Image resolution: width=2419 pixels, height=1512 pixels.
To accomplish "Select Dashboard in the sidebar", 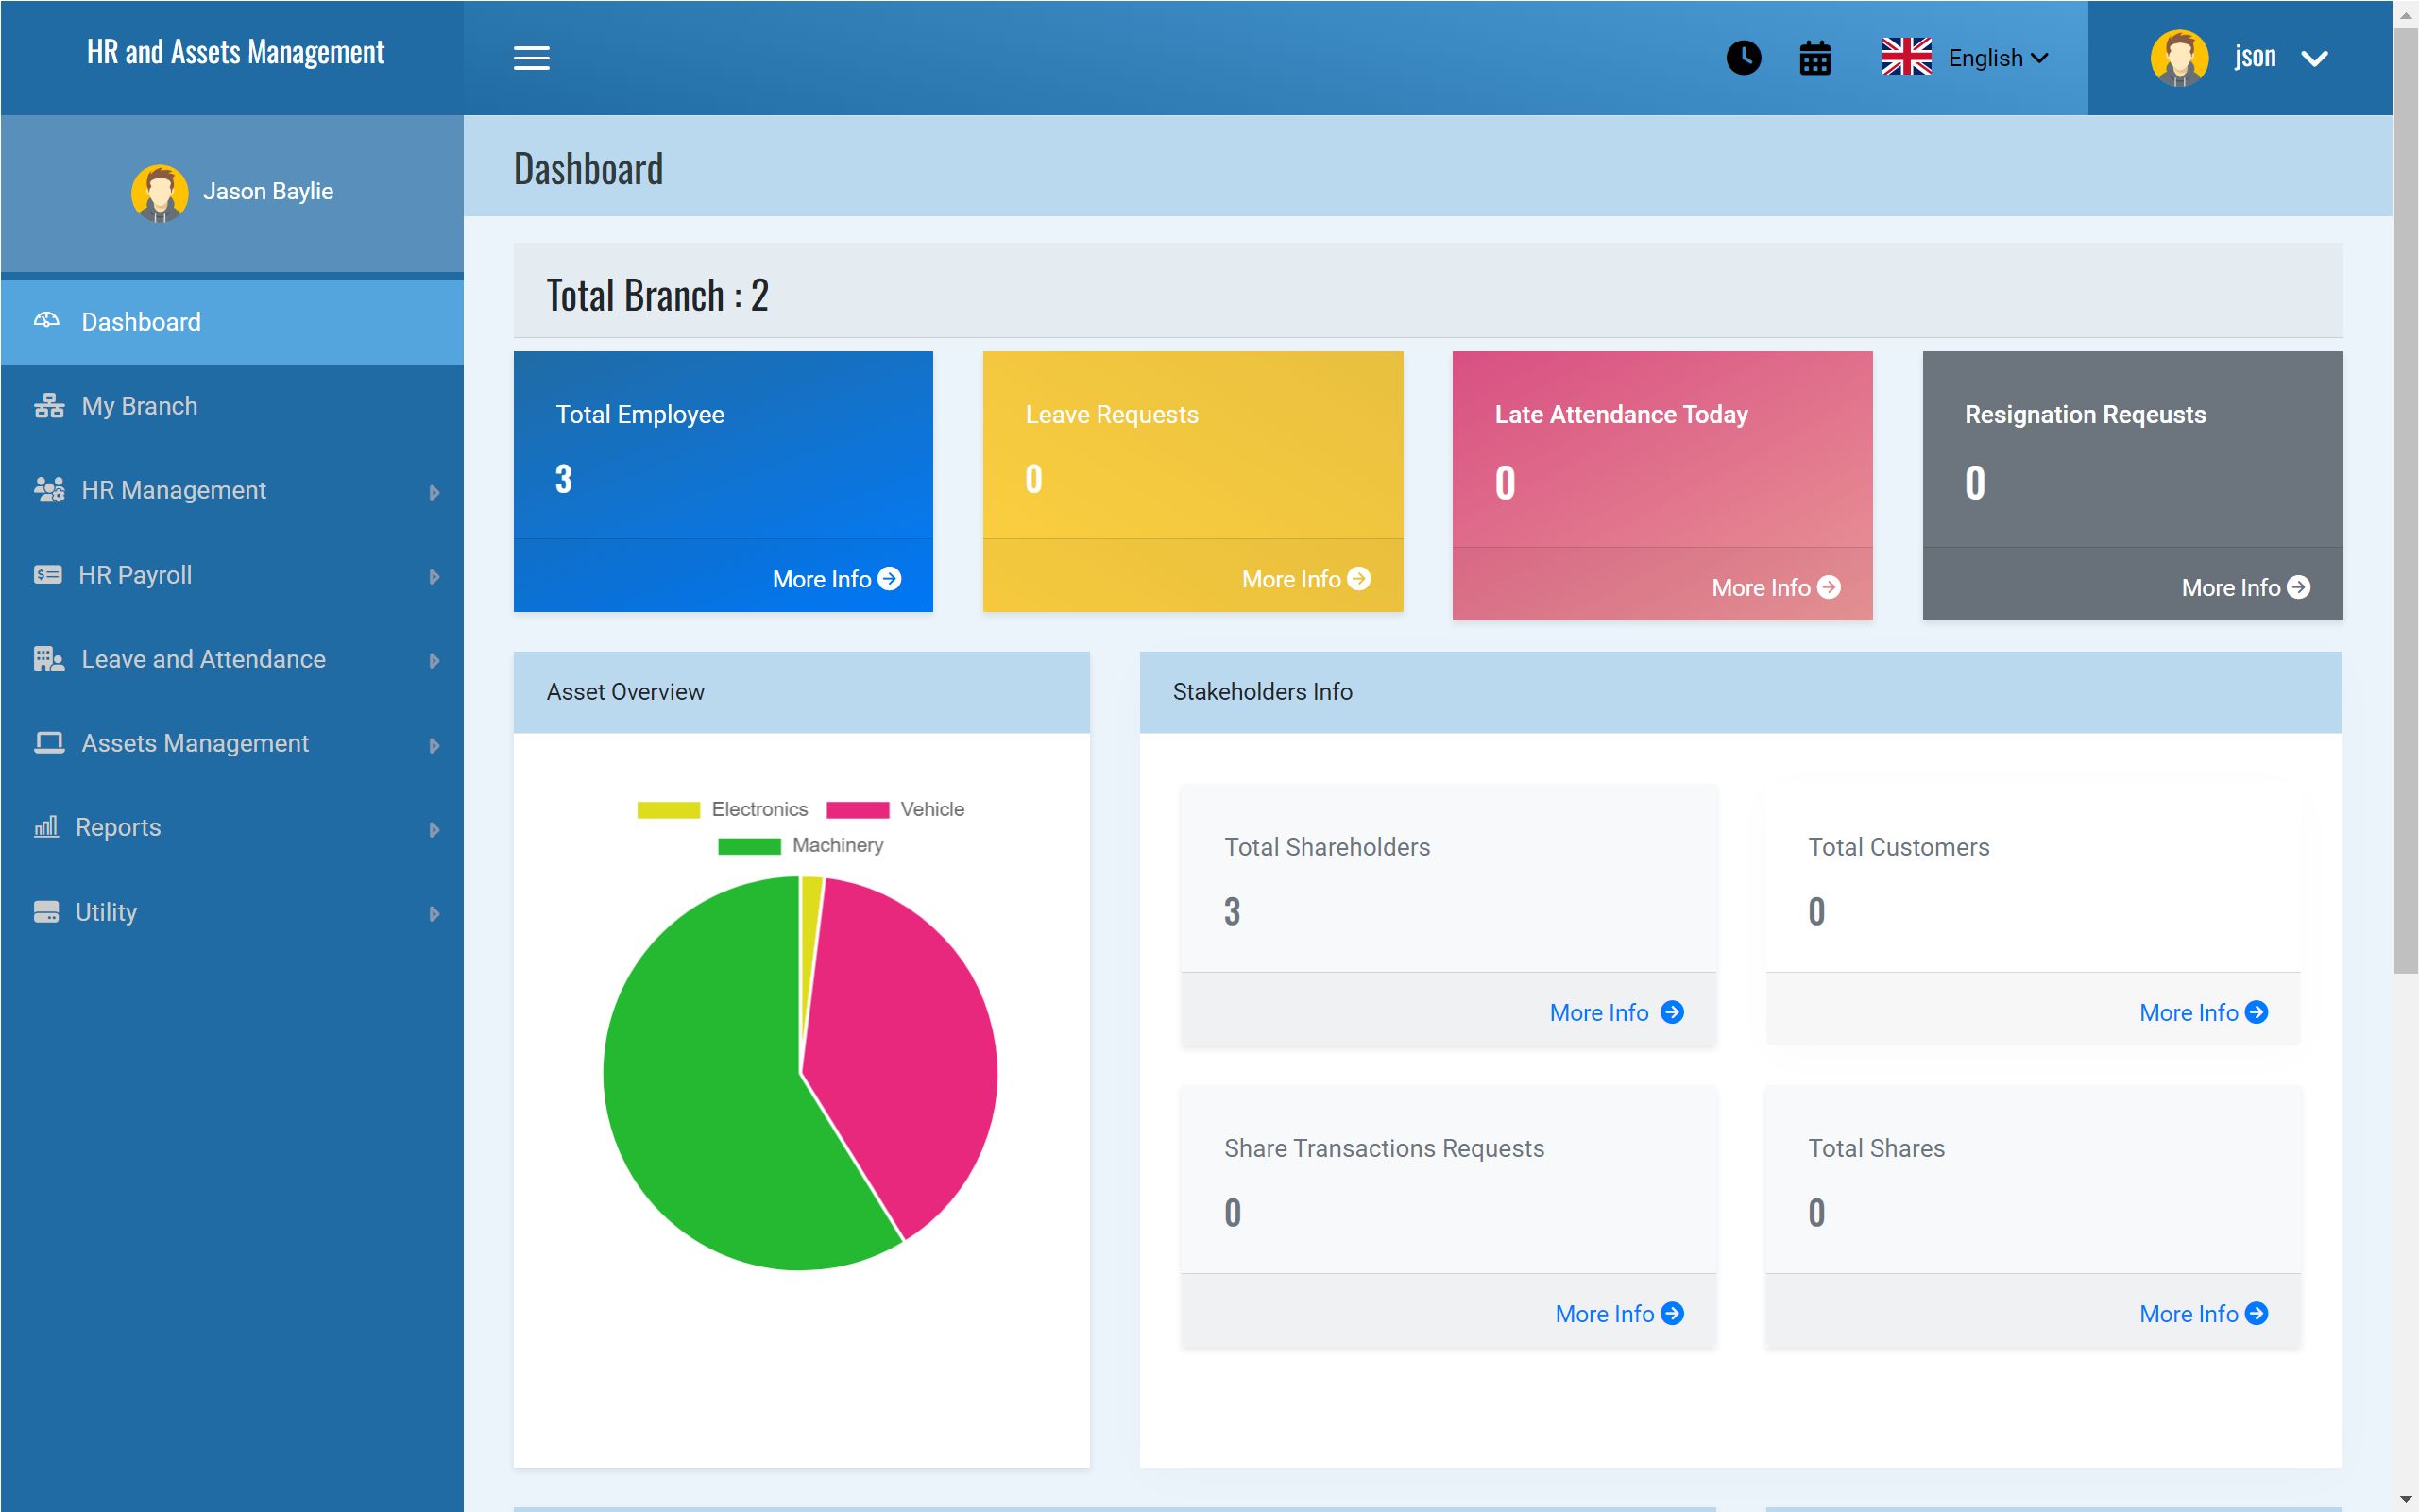I will click(x=232, y=322).
